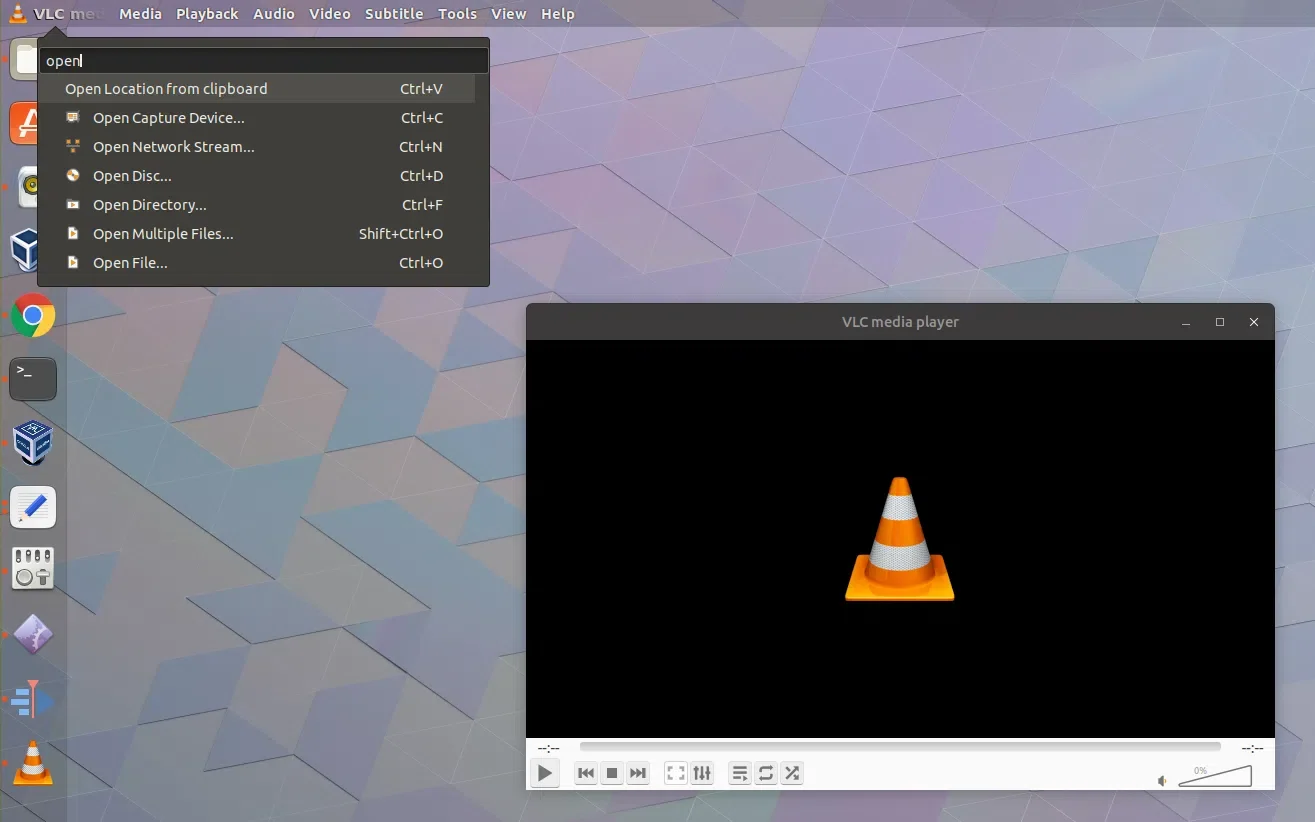Open the View menu
1315x822 pixels.
point(509,14)
